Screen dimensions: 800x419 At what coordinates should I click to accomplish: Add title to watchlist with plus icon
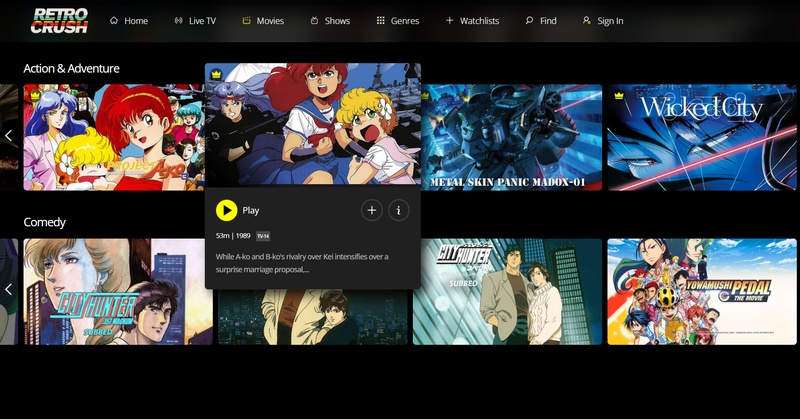pos(372,210)
